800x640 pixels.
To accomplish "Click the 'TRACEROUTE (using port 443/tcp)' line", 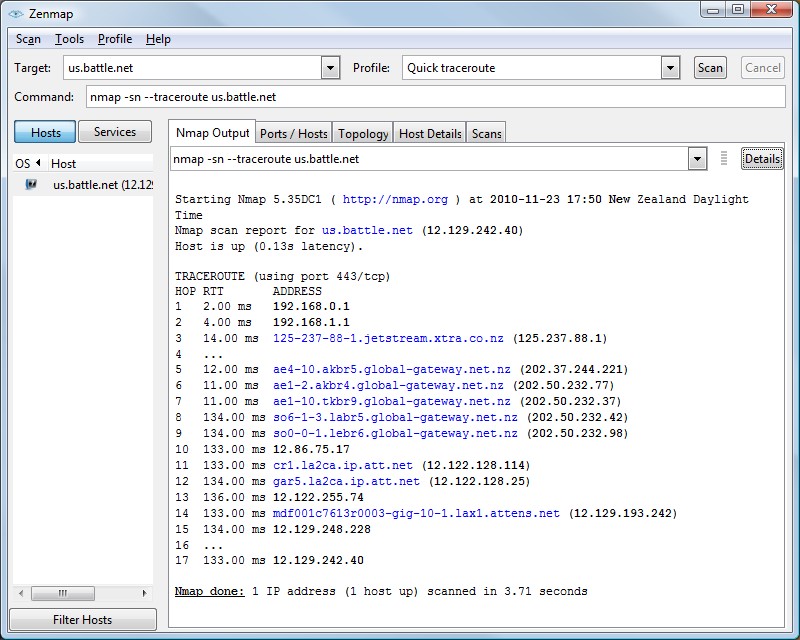I will tap(283, 276).
